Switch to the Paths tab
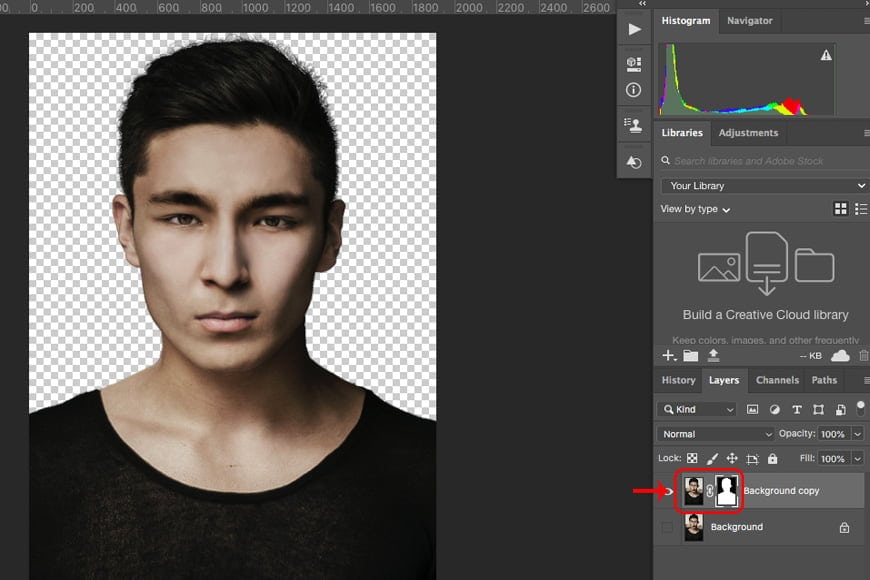This screenshot has width=870, height=580. [x=824, y=380]
